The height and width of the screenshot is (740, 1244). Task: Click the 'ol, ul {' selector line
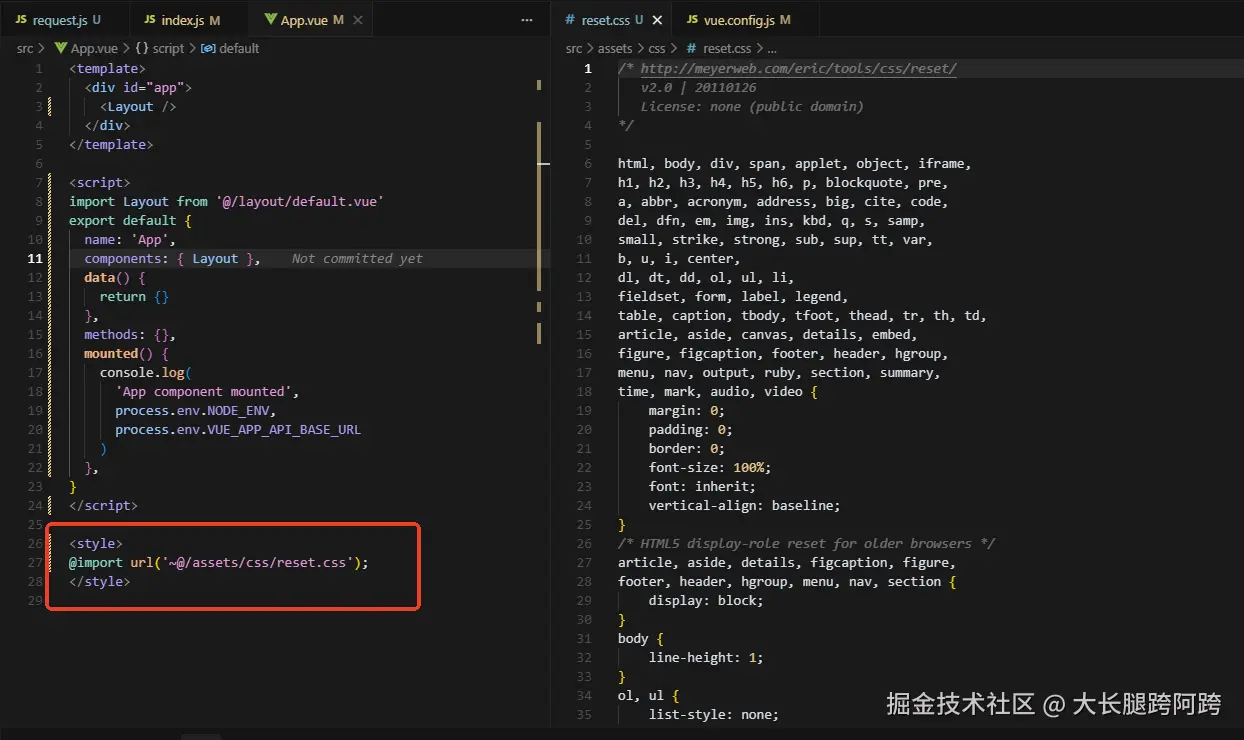tap(649, 695)
